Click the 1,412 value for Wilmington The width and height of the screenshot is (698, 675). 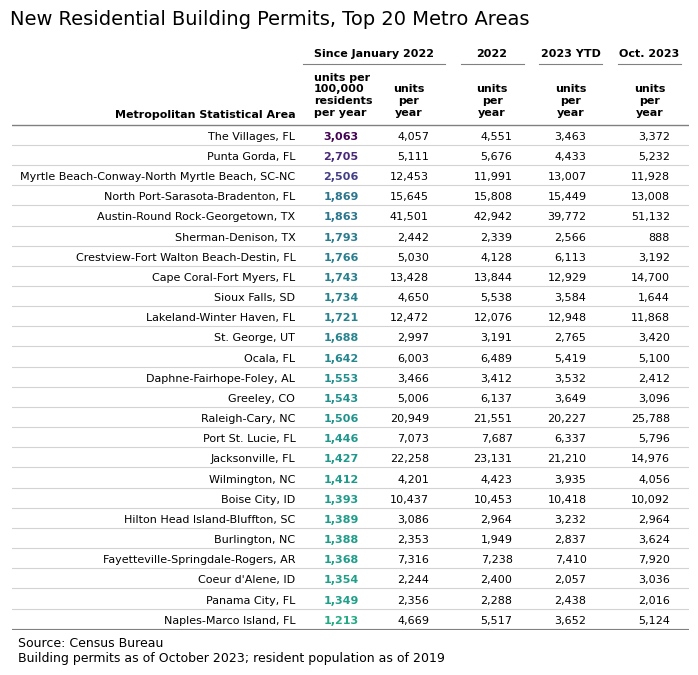[x=341, y=480]
